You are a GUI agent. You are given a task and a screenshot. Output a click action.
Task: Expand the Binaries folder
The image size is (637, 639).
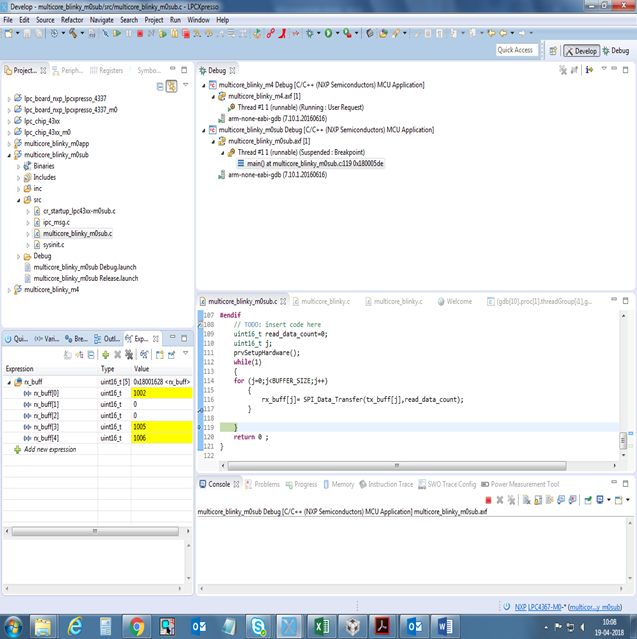coord(18,167)
